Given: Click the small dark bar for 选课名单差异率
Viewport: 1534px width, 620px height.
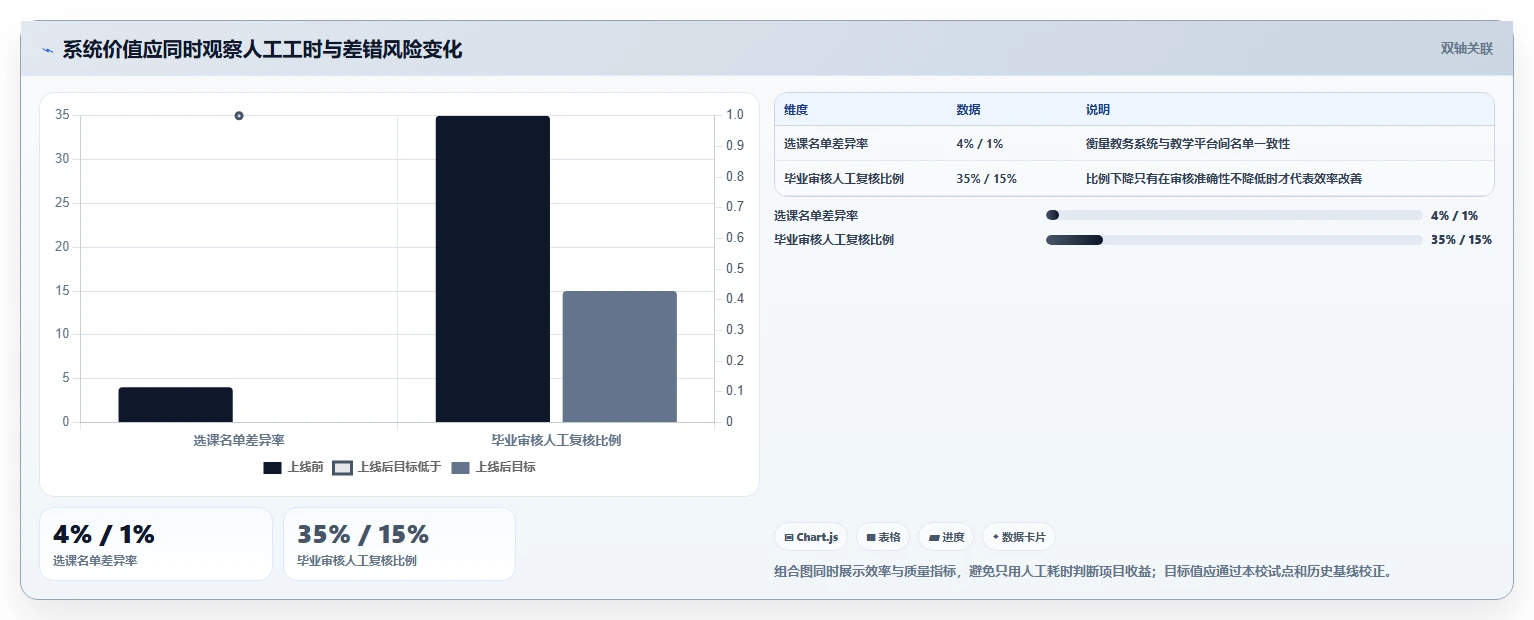Looking at the screenshot, I should tap(176, 405).
